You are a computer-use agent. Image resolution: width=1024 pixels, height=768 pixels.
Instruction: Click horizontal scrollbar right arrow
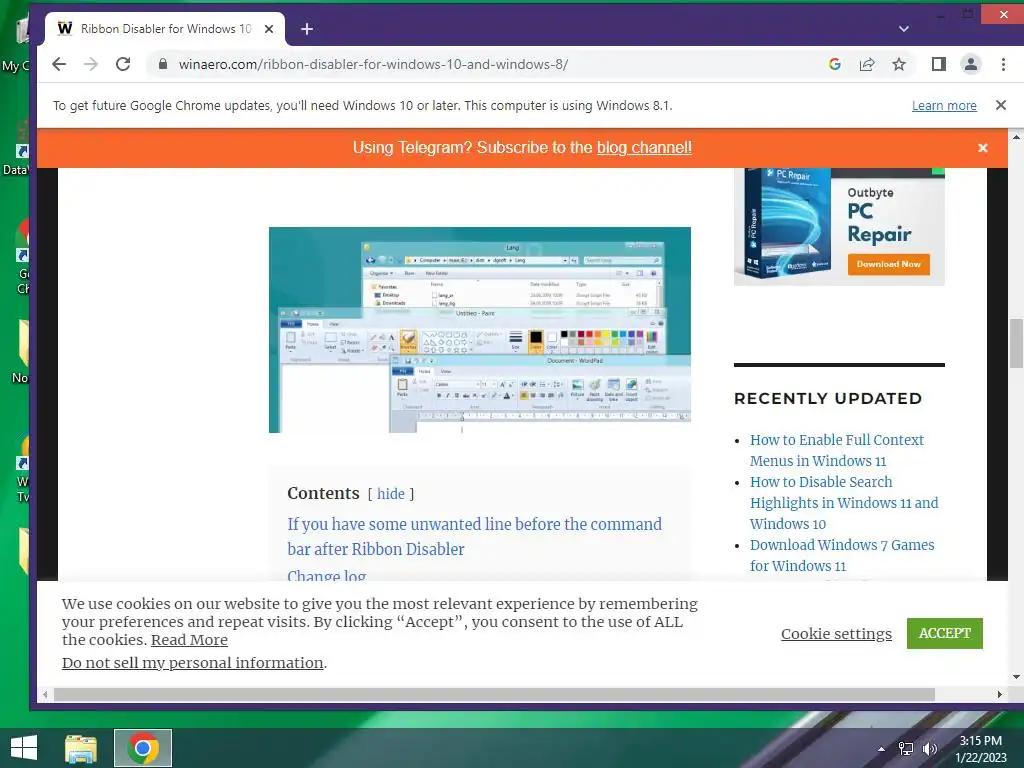[x=999, y=694]
